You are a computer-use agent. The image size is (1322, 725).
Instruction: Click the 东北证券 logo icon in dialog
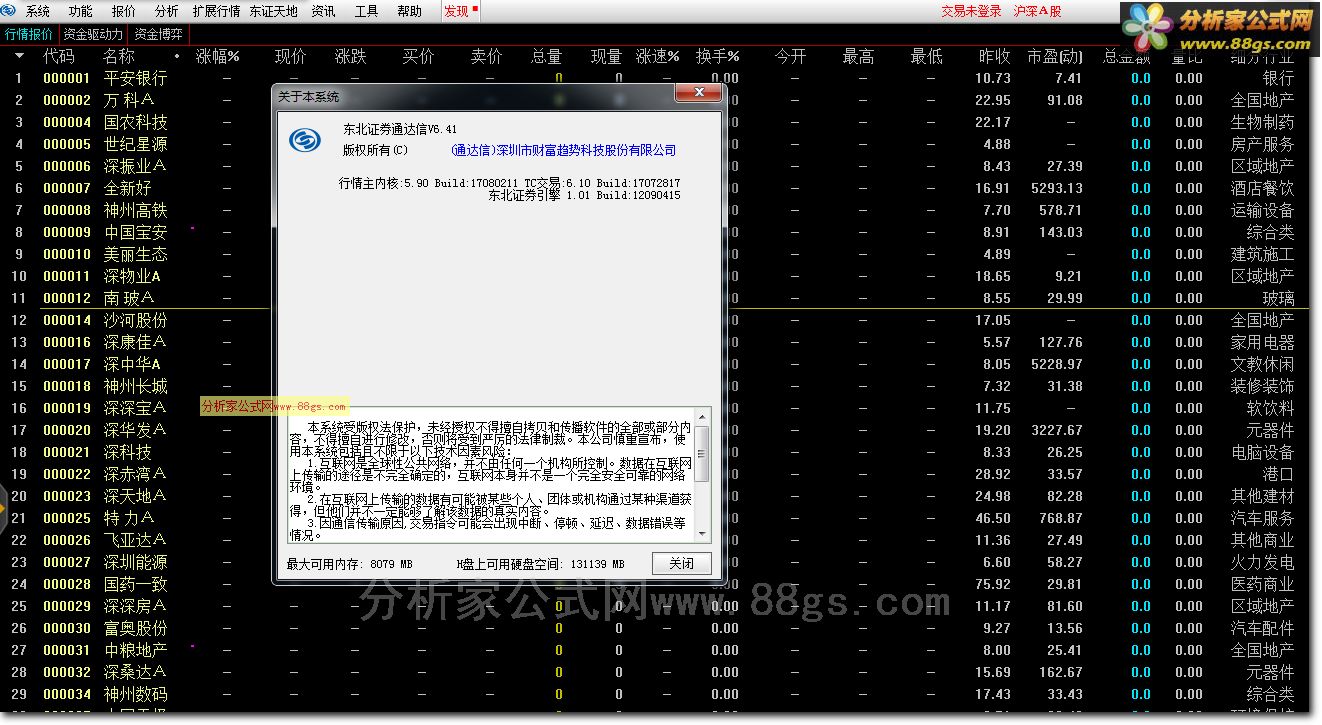[305, 140]
